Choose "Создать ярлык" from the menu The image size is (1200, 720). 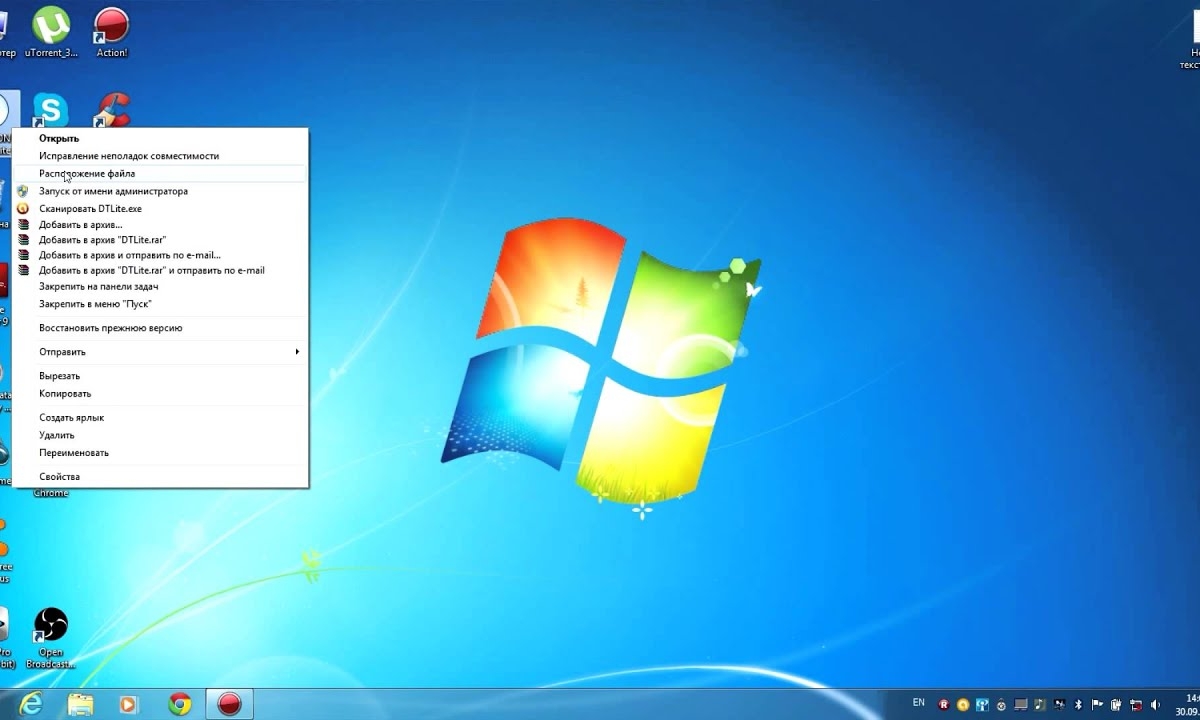71,417
